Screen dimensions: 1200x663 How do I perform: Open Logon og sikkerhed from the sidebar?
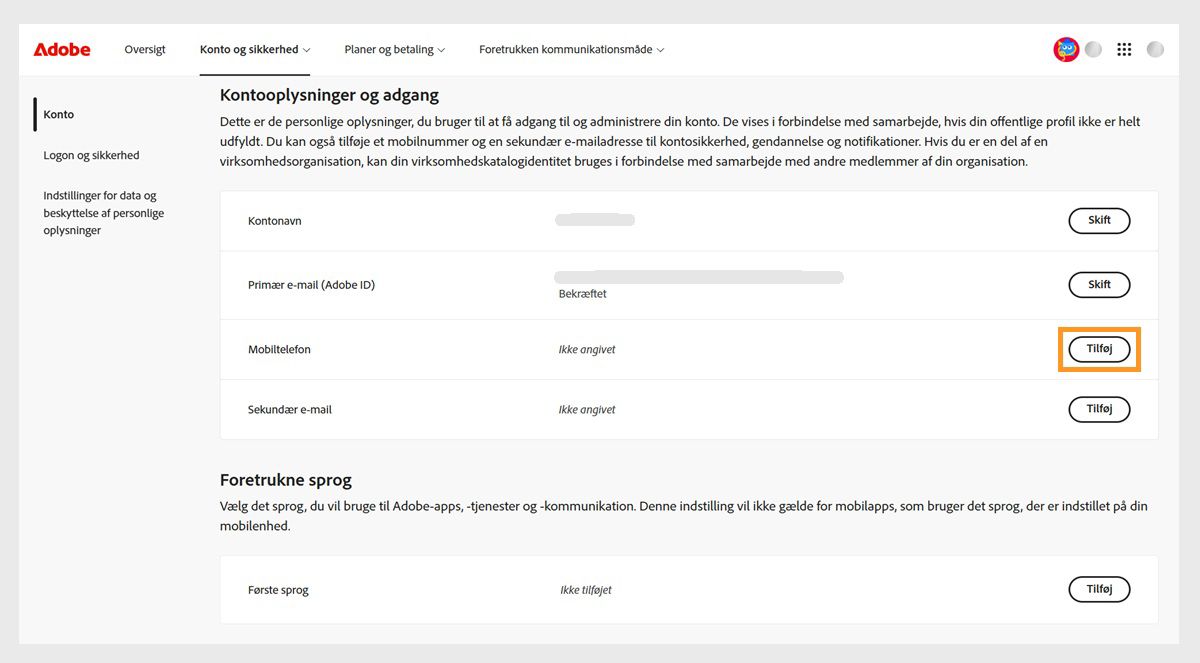tap(89, 155)
